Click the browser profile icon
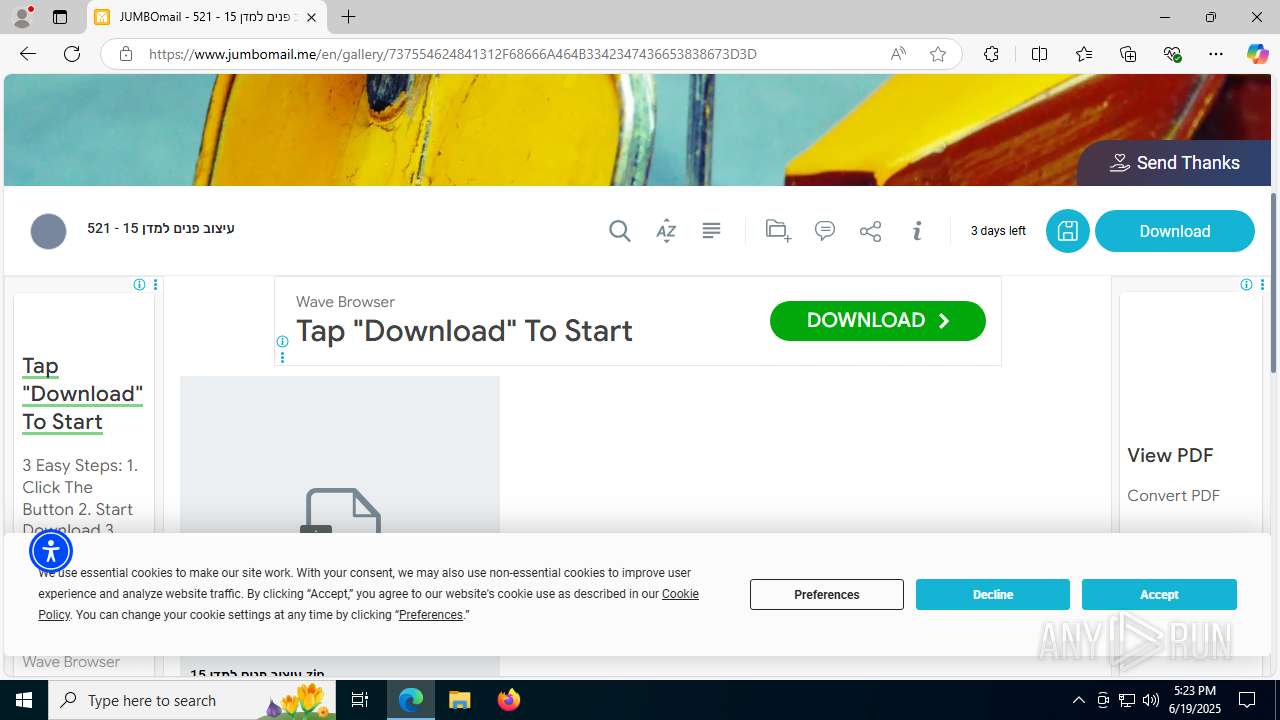The image size is (1280, 720). 22,17
